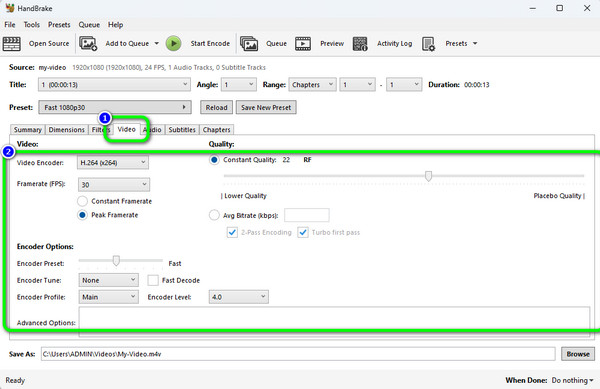Open the Video Encoder H.264 dropdown

point(113,163)
